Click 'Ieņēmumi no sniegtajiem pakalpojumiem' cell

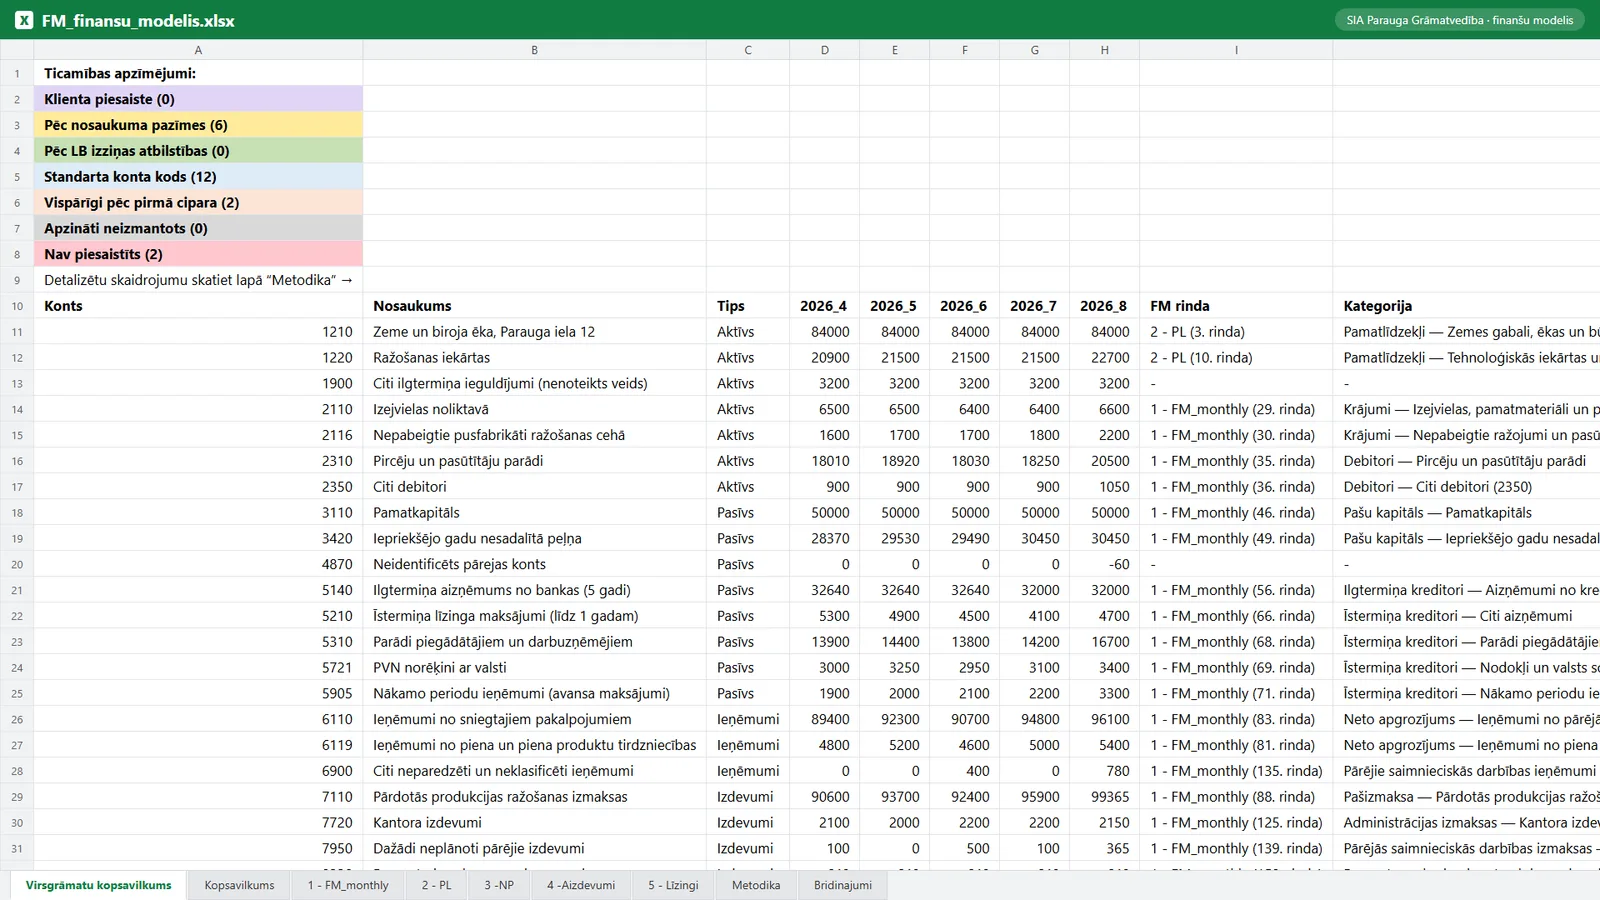coord(535,719)
